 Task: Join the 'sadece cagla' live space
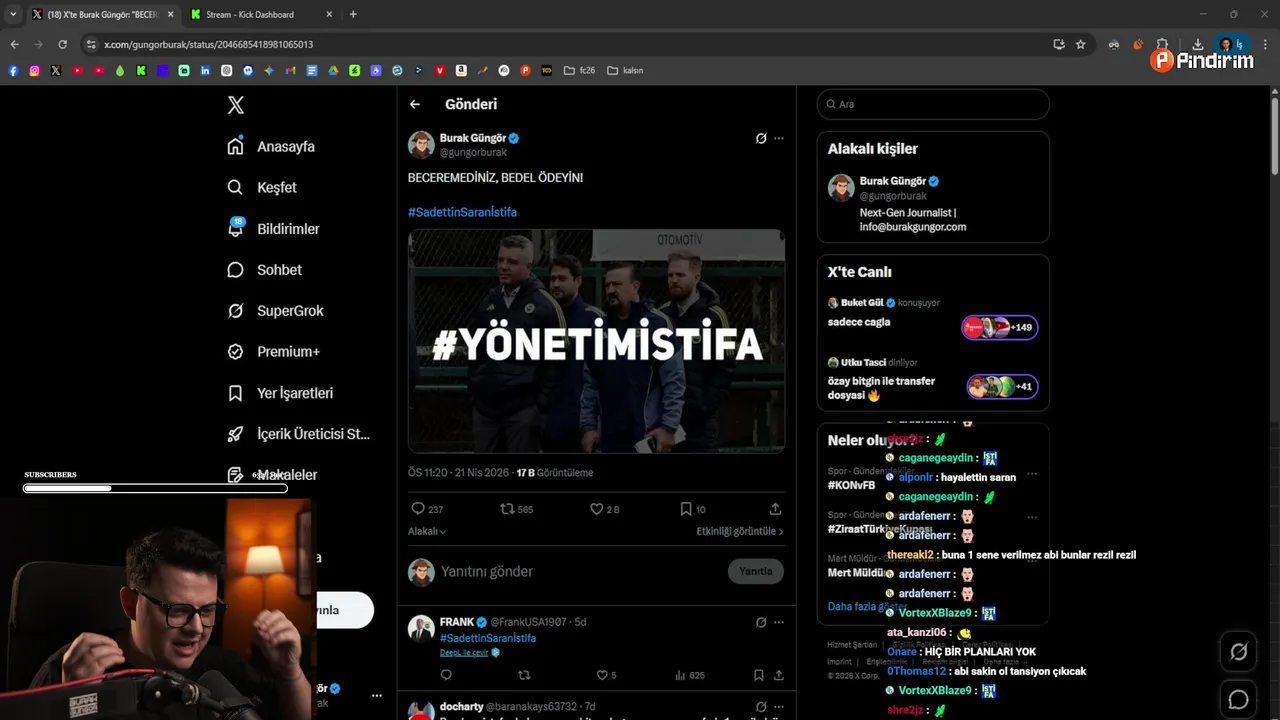click(933, 320)
